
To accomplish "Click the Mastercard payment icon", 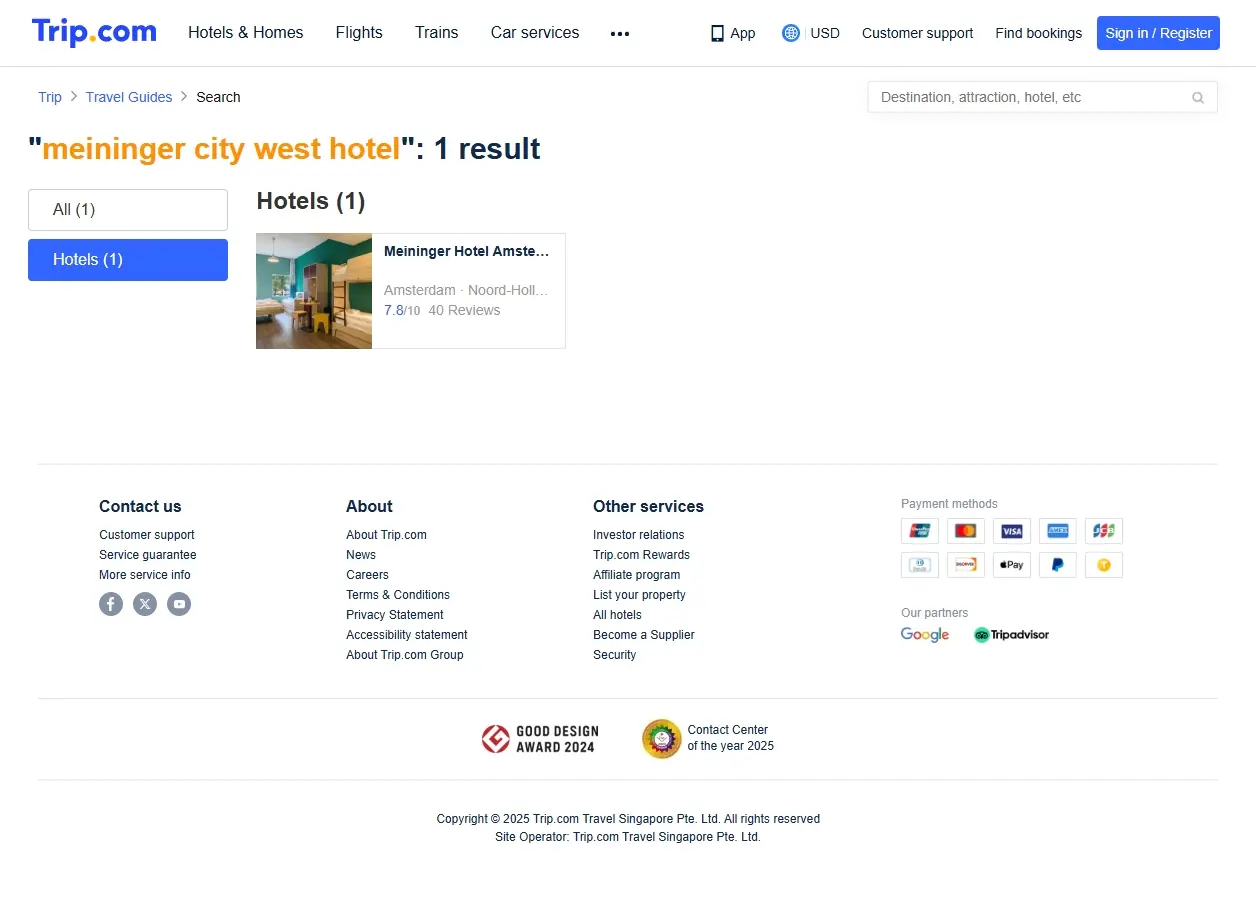I will tap(966, 531).
